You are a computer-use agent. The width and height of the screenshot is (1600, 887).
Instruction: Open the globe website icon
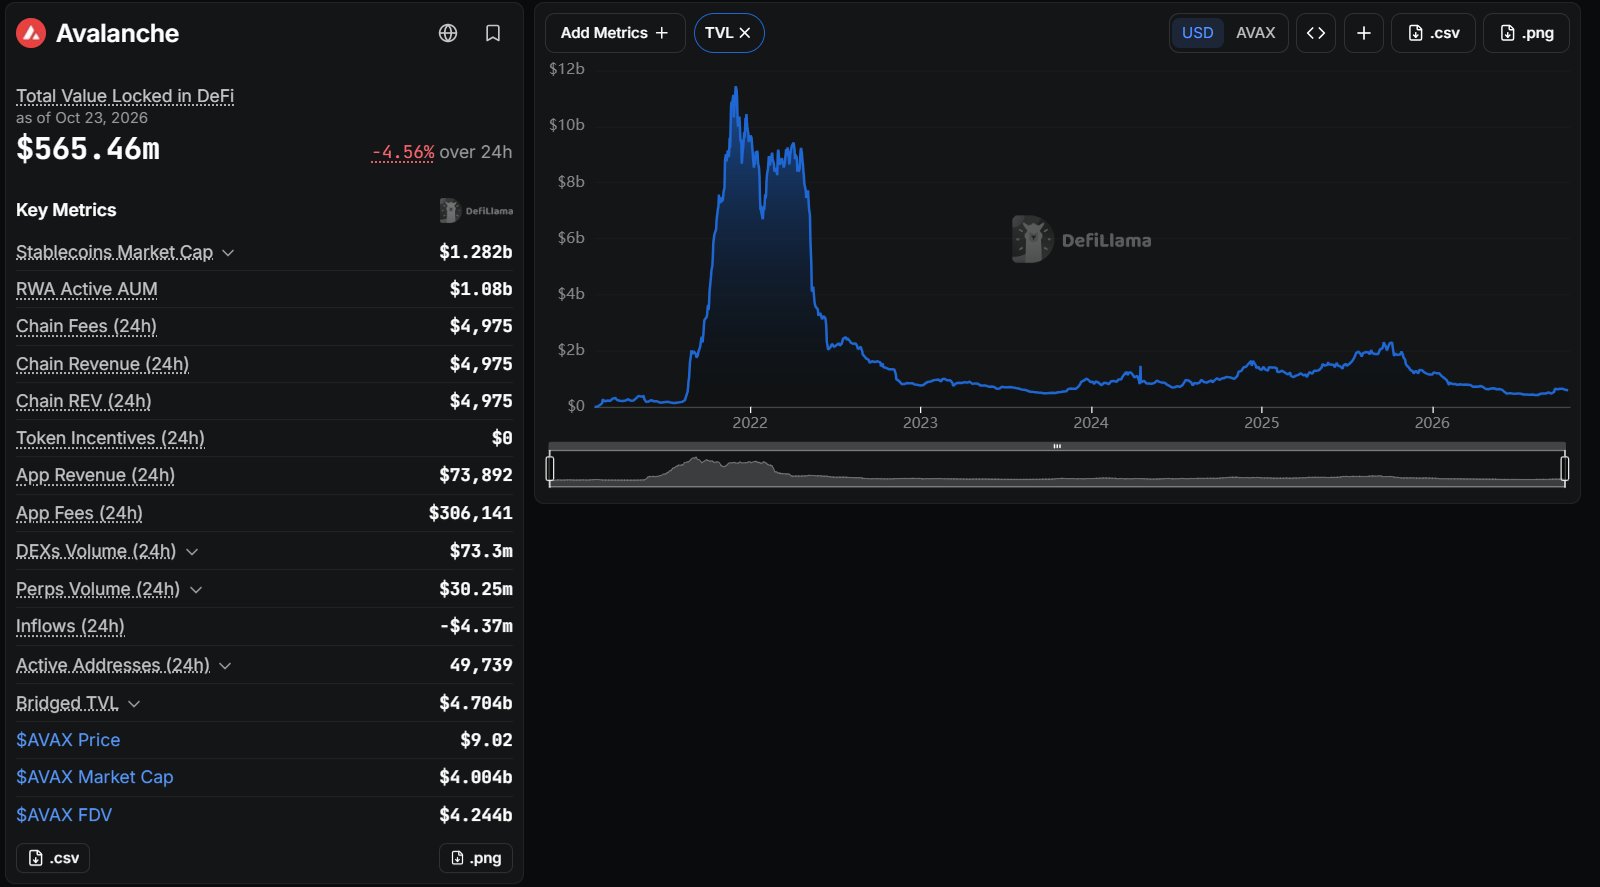448,33
